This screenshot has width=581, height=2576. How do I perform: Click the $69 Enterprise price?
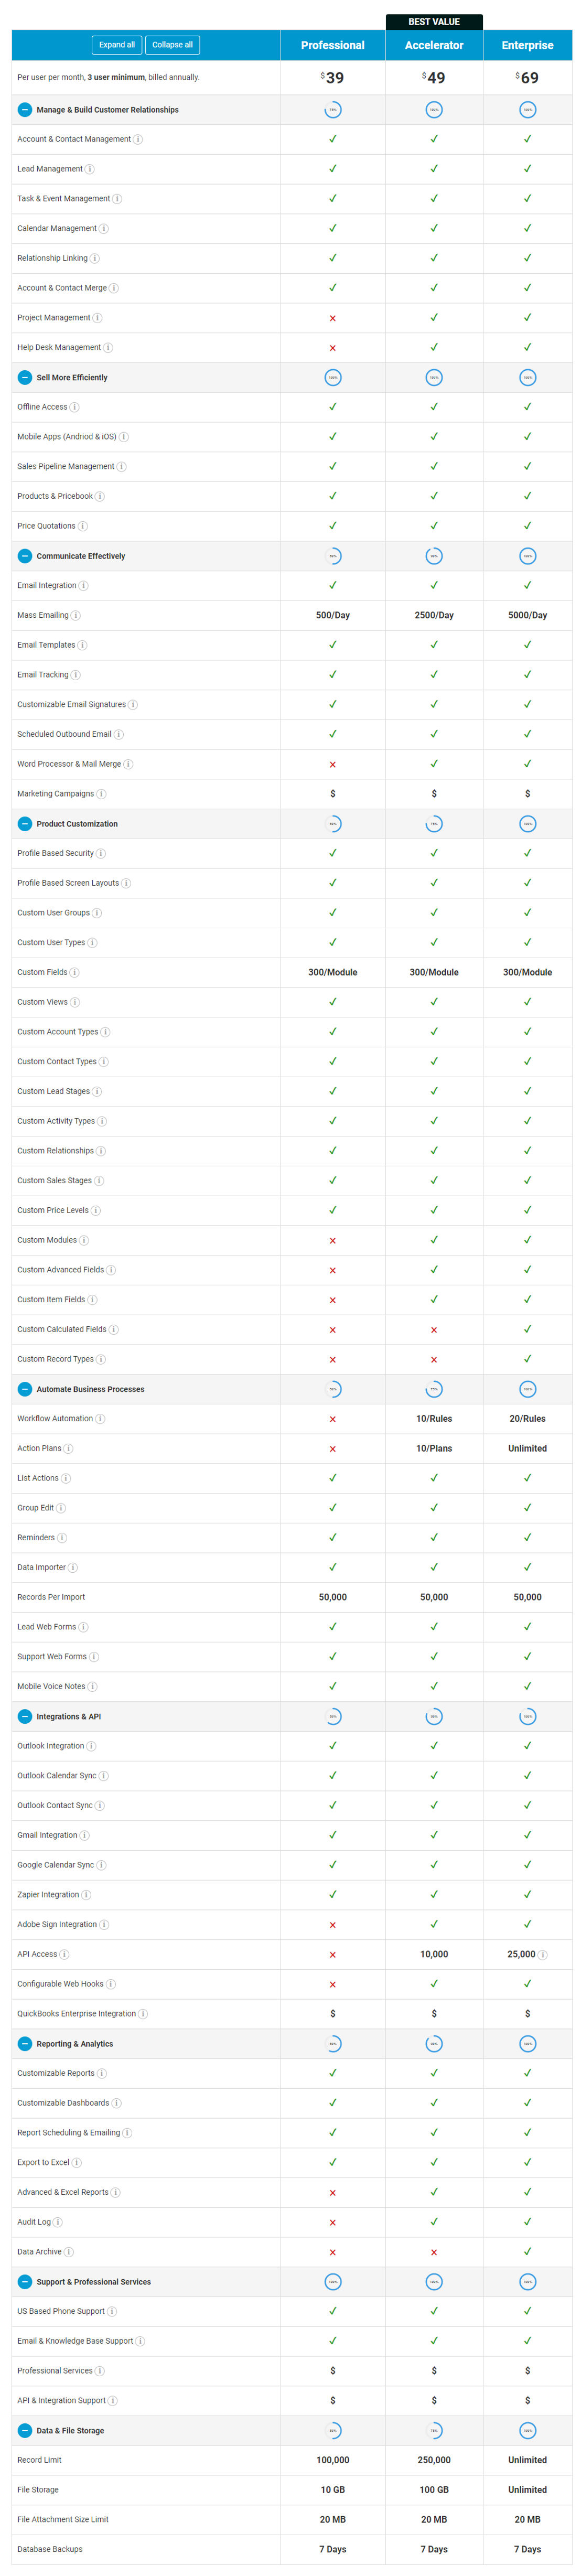point(527,77)
